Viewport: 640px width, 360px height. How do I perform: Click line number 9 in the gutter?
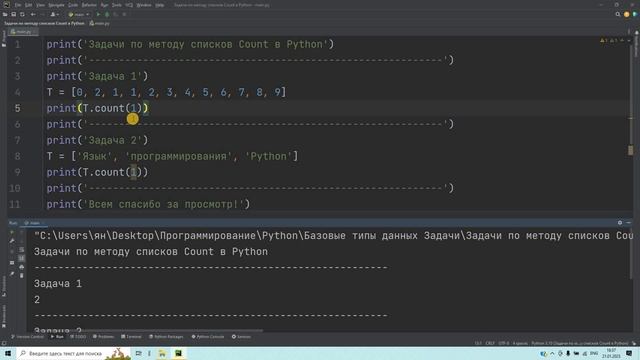17,172
